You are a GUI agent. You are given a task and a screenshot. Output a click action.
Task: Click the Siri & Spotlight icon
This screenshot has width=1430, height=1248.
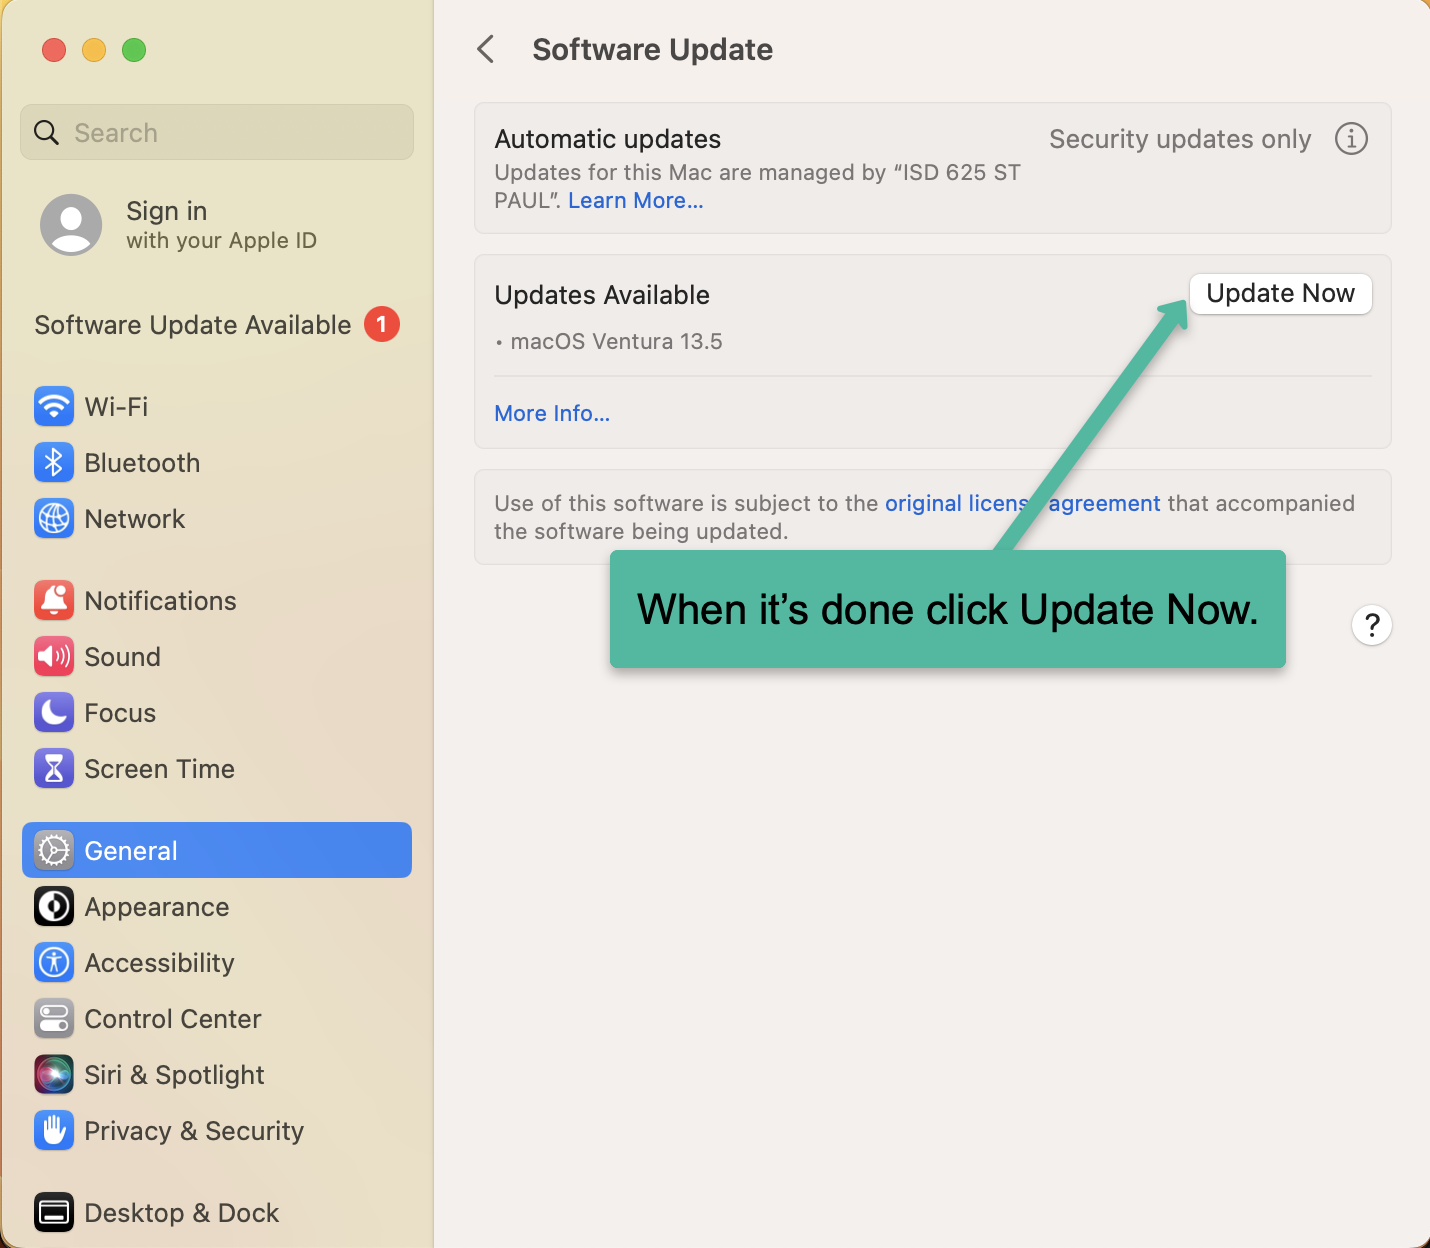tap(54, 1074)
